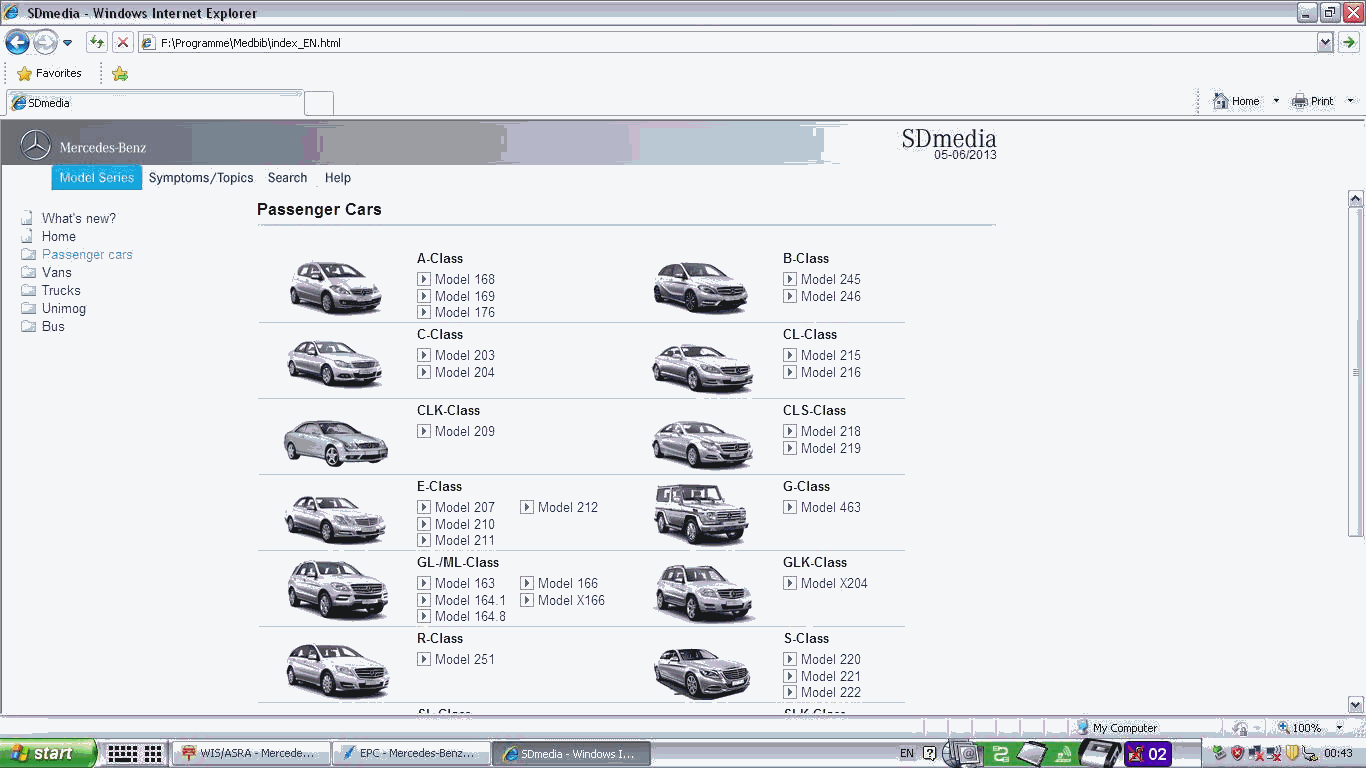Switch to WIS/ASRA taskbar window
Viewport: 1366px width, 768px height.
(250, 753)
